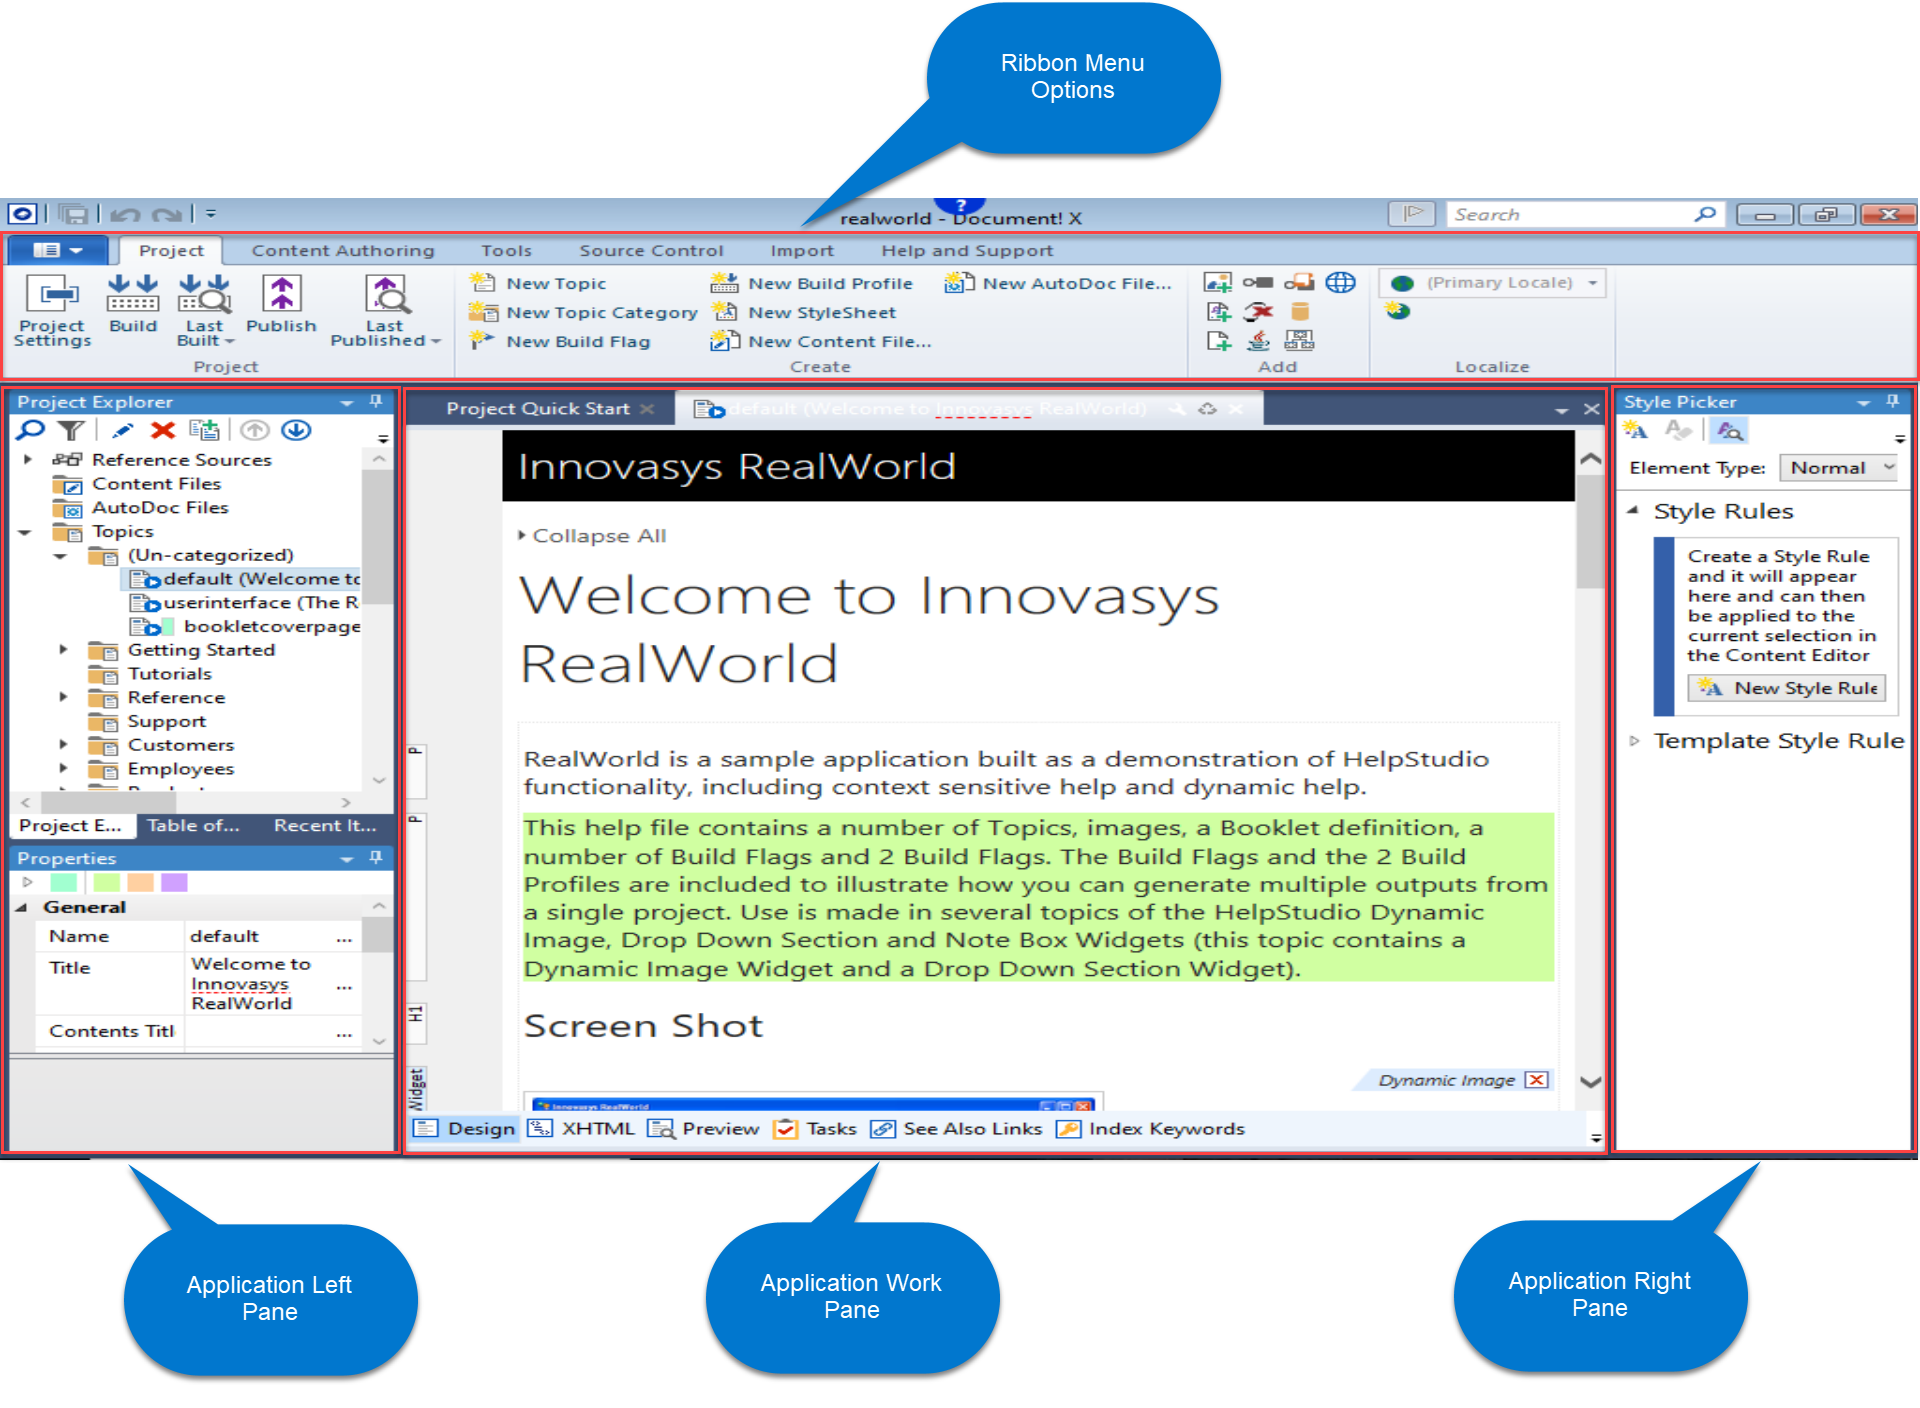Switch to XHTML editor view
Screen dimensions: 1920x1408
tap(582, 1128)
